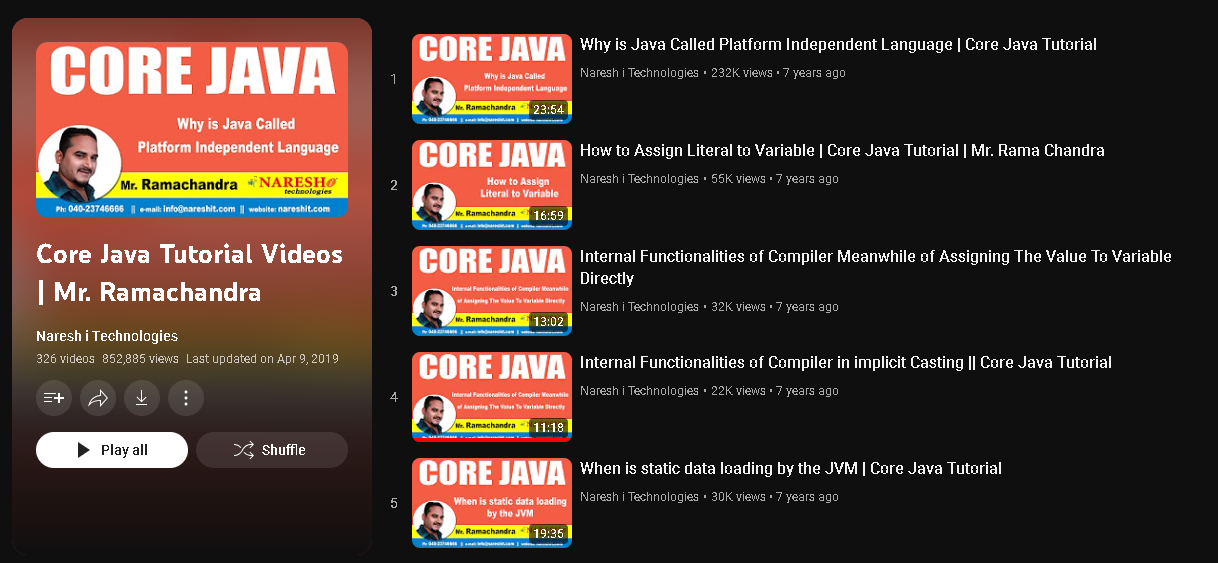The image size is (1218, 563).
Task: Click the 19:35 duration badge
Action: click(x=548, y=534)
